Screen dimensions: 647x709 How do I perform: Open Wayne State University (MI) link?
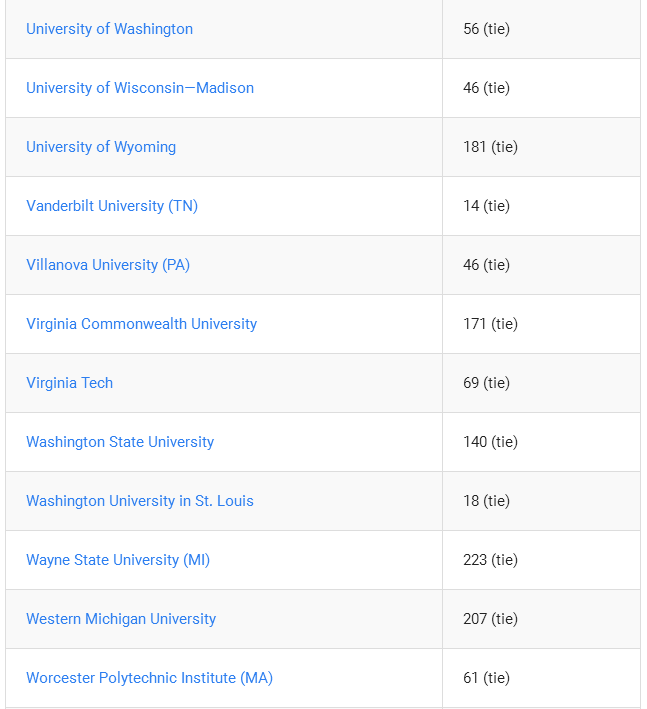[x=118, y=560]
